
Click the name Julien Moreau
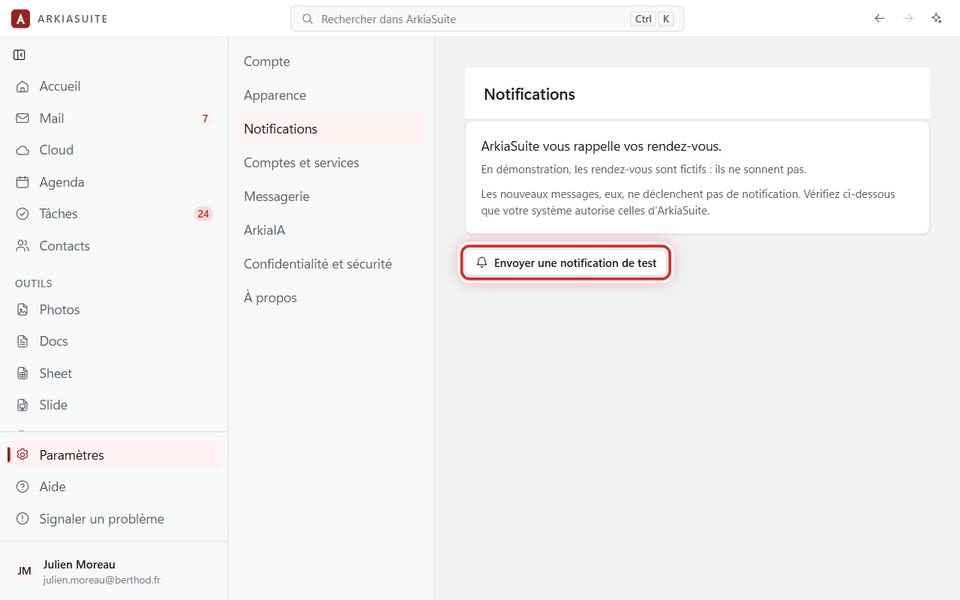tap(79, 564)
